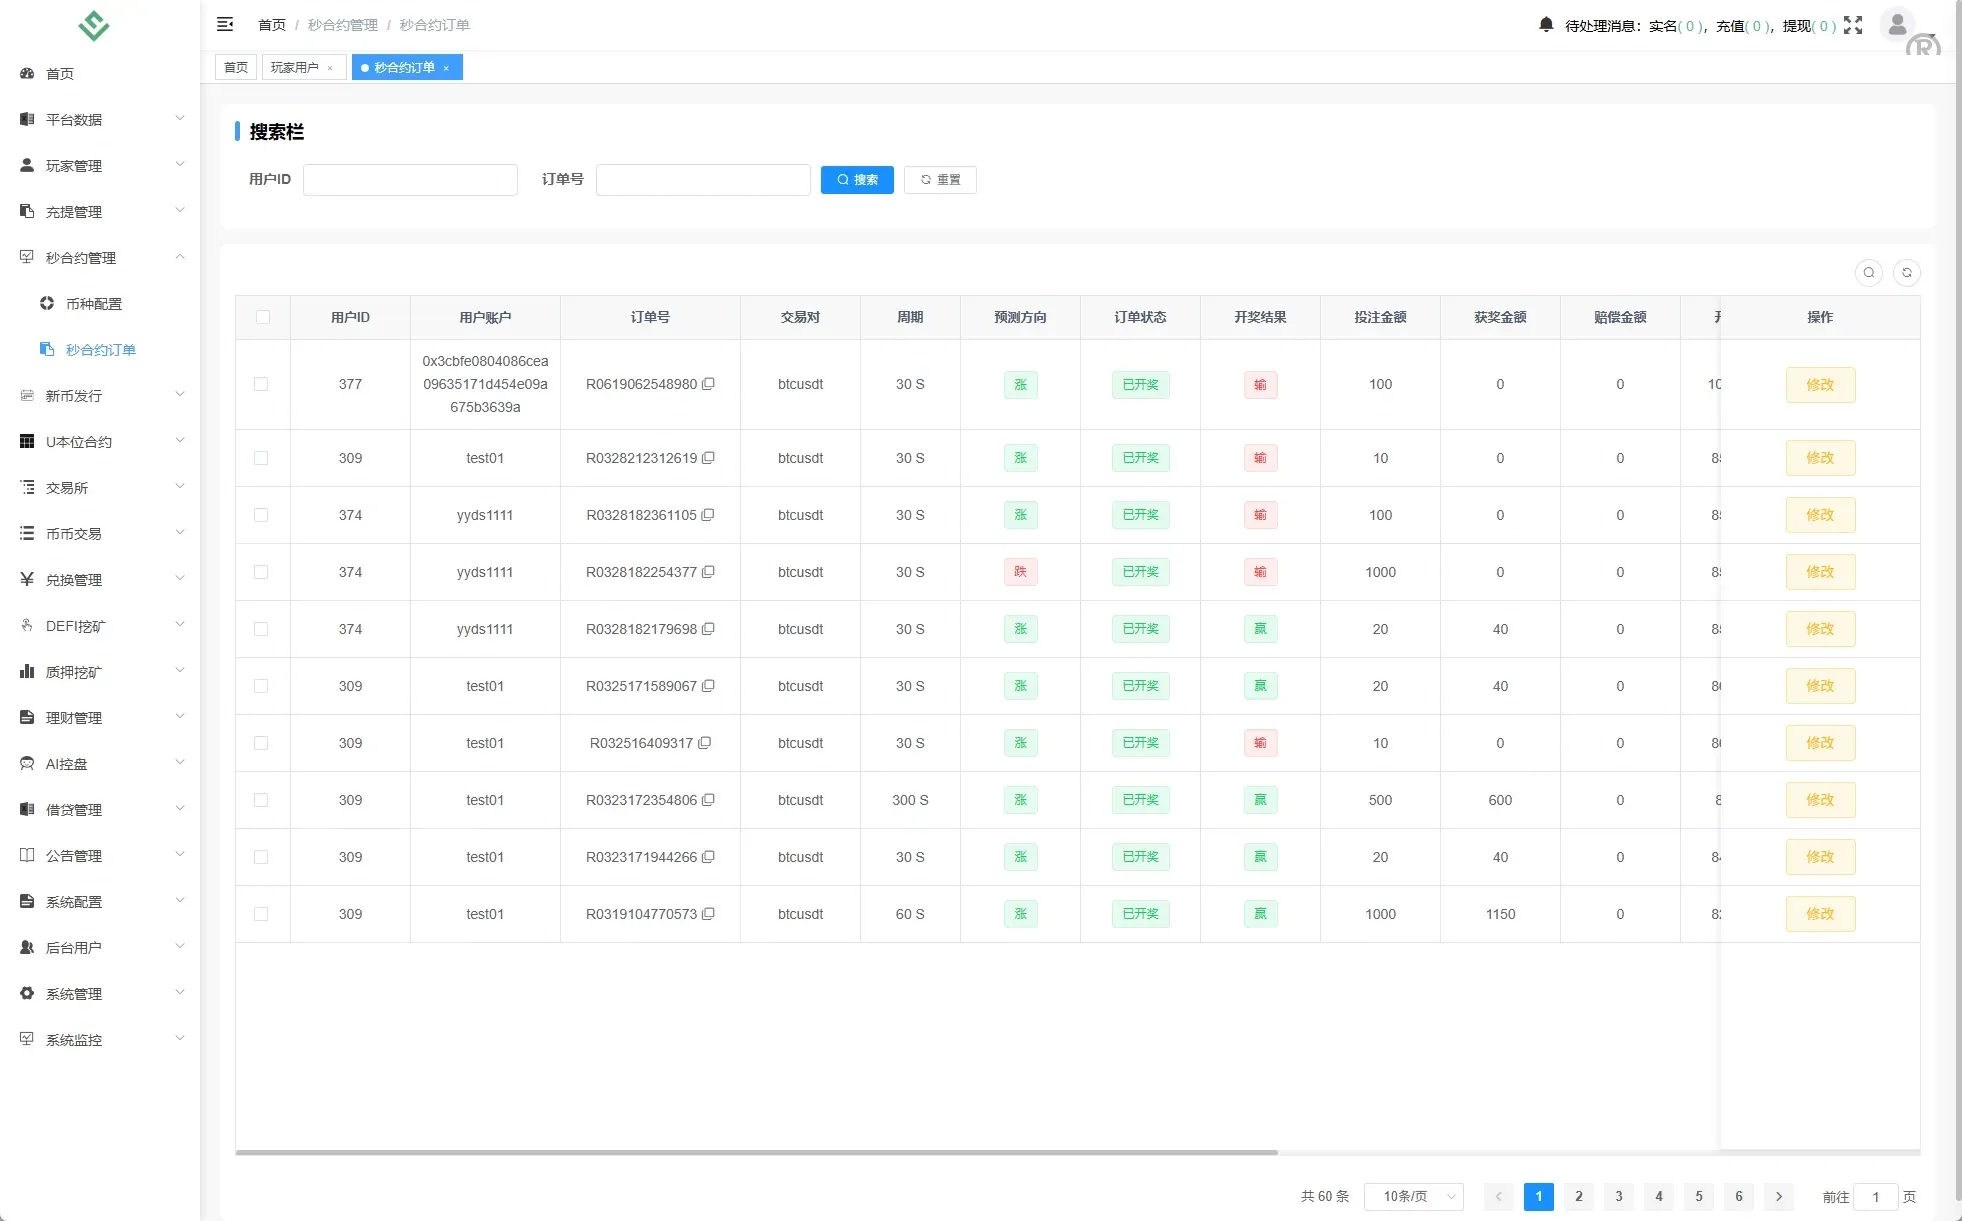Focus the 用户ID search input field

(x=410, y=180)
